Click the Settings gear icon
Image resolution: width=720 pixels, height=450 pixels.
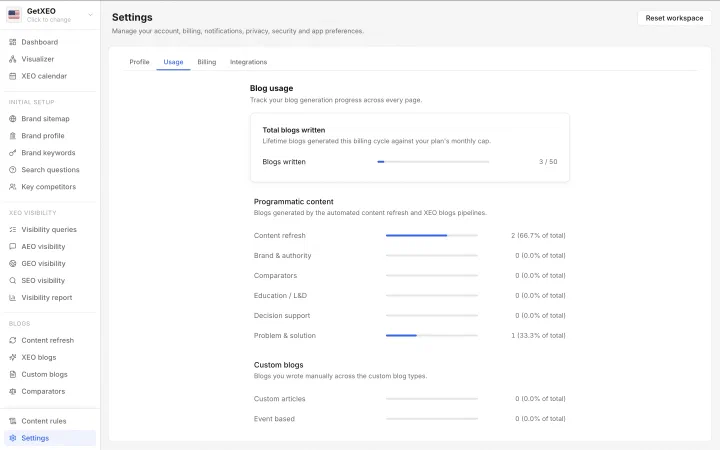12,438
